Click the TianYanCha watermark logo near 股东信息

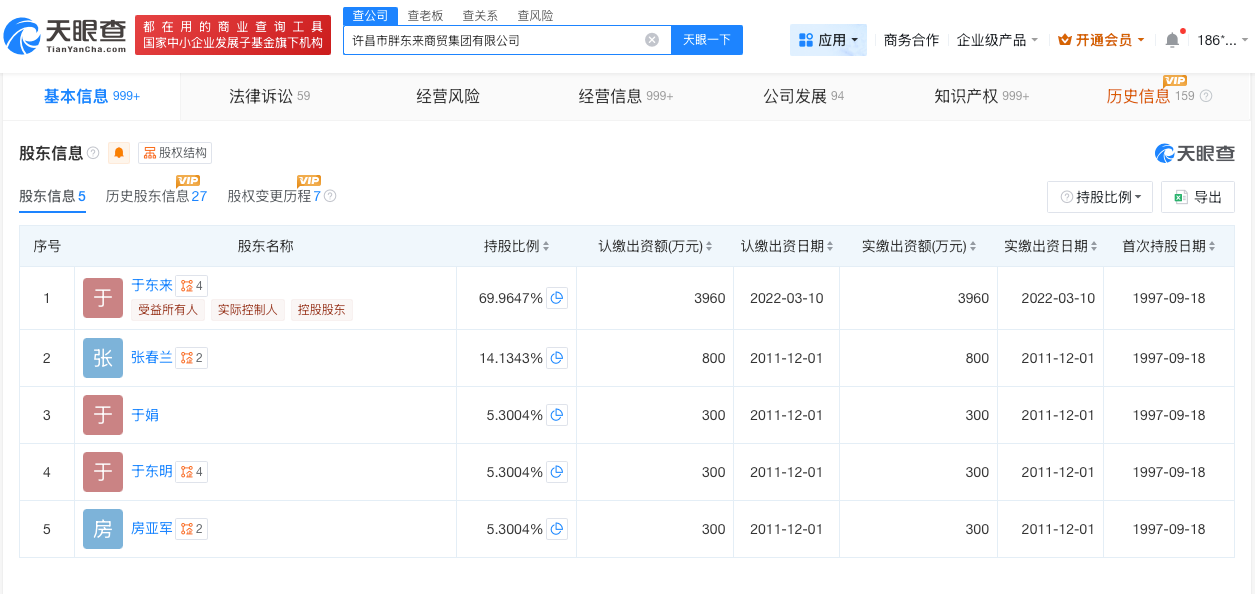(x=1193, y=152)
